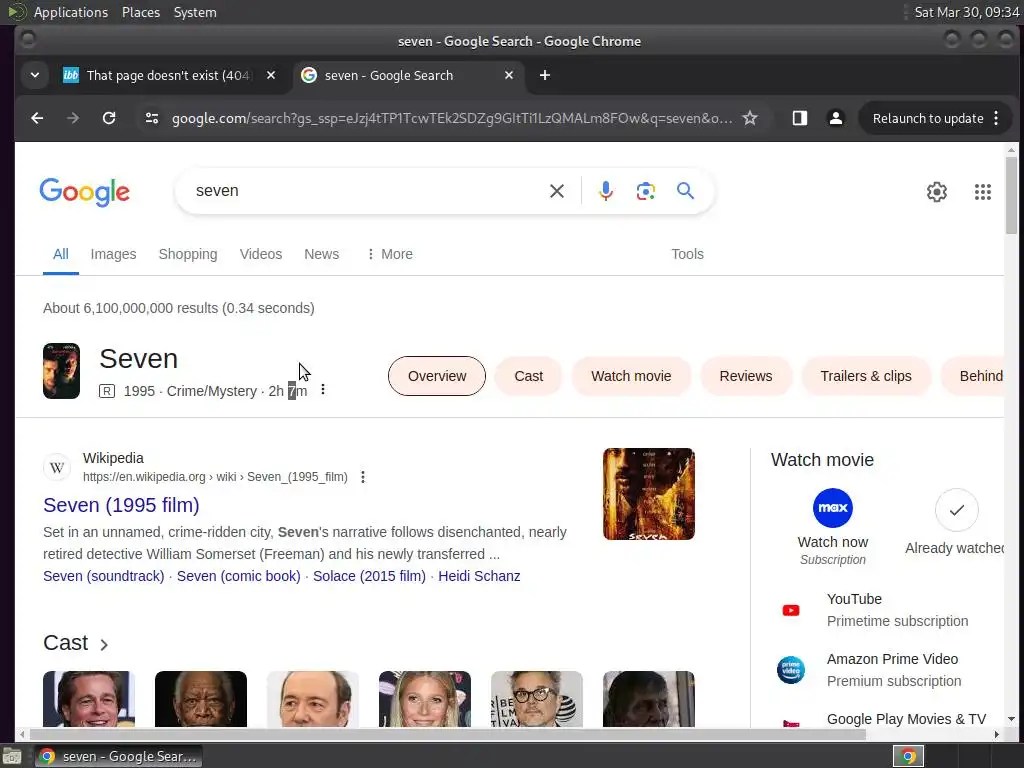Open the Heidi Schanz link
1024x768 pixels.
[x=479, y=576]
